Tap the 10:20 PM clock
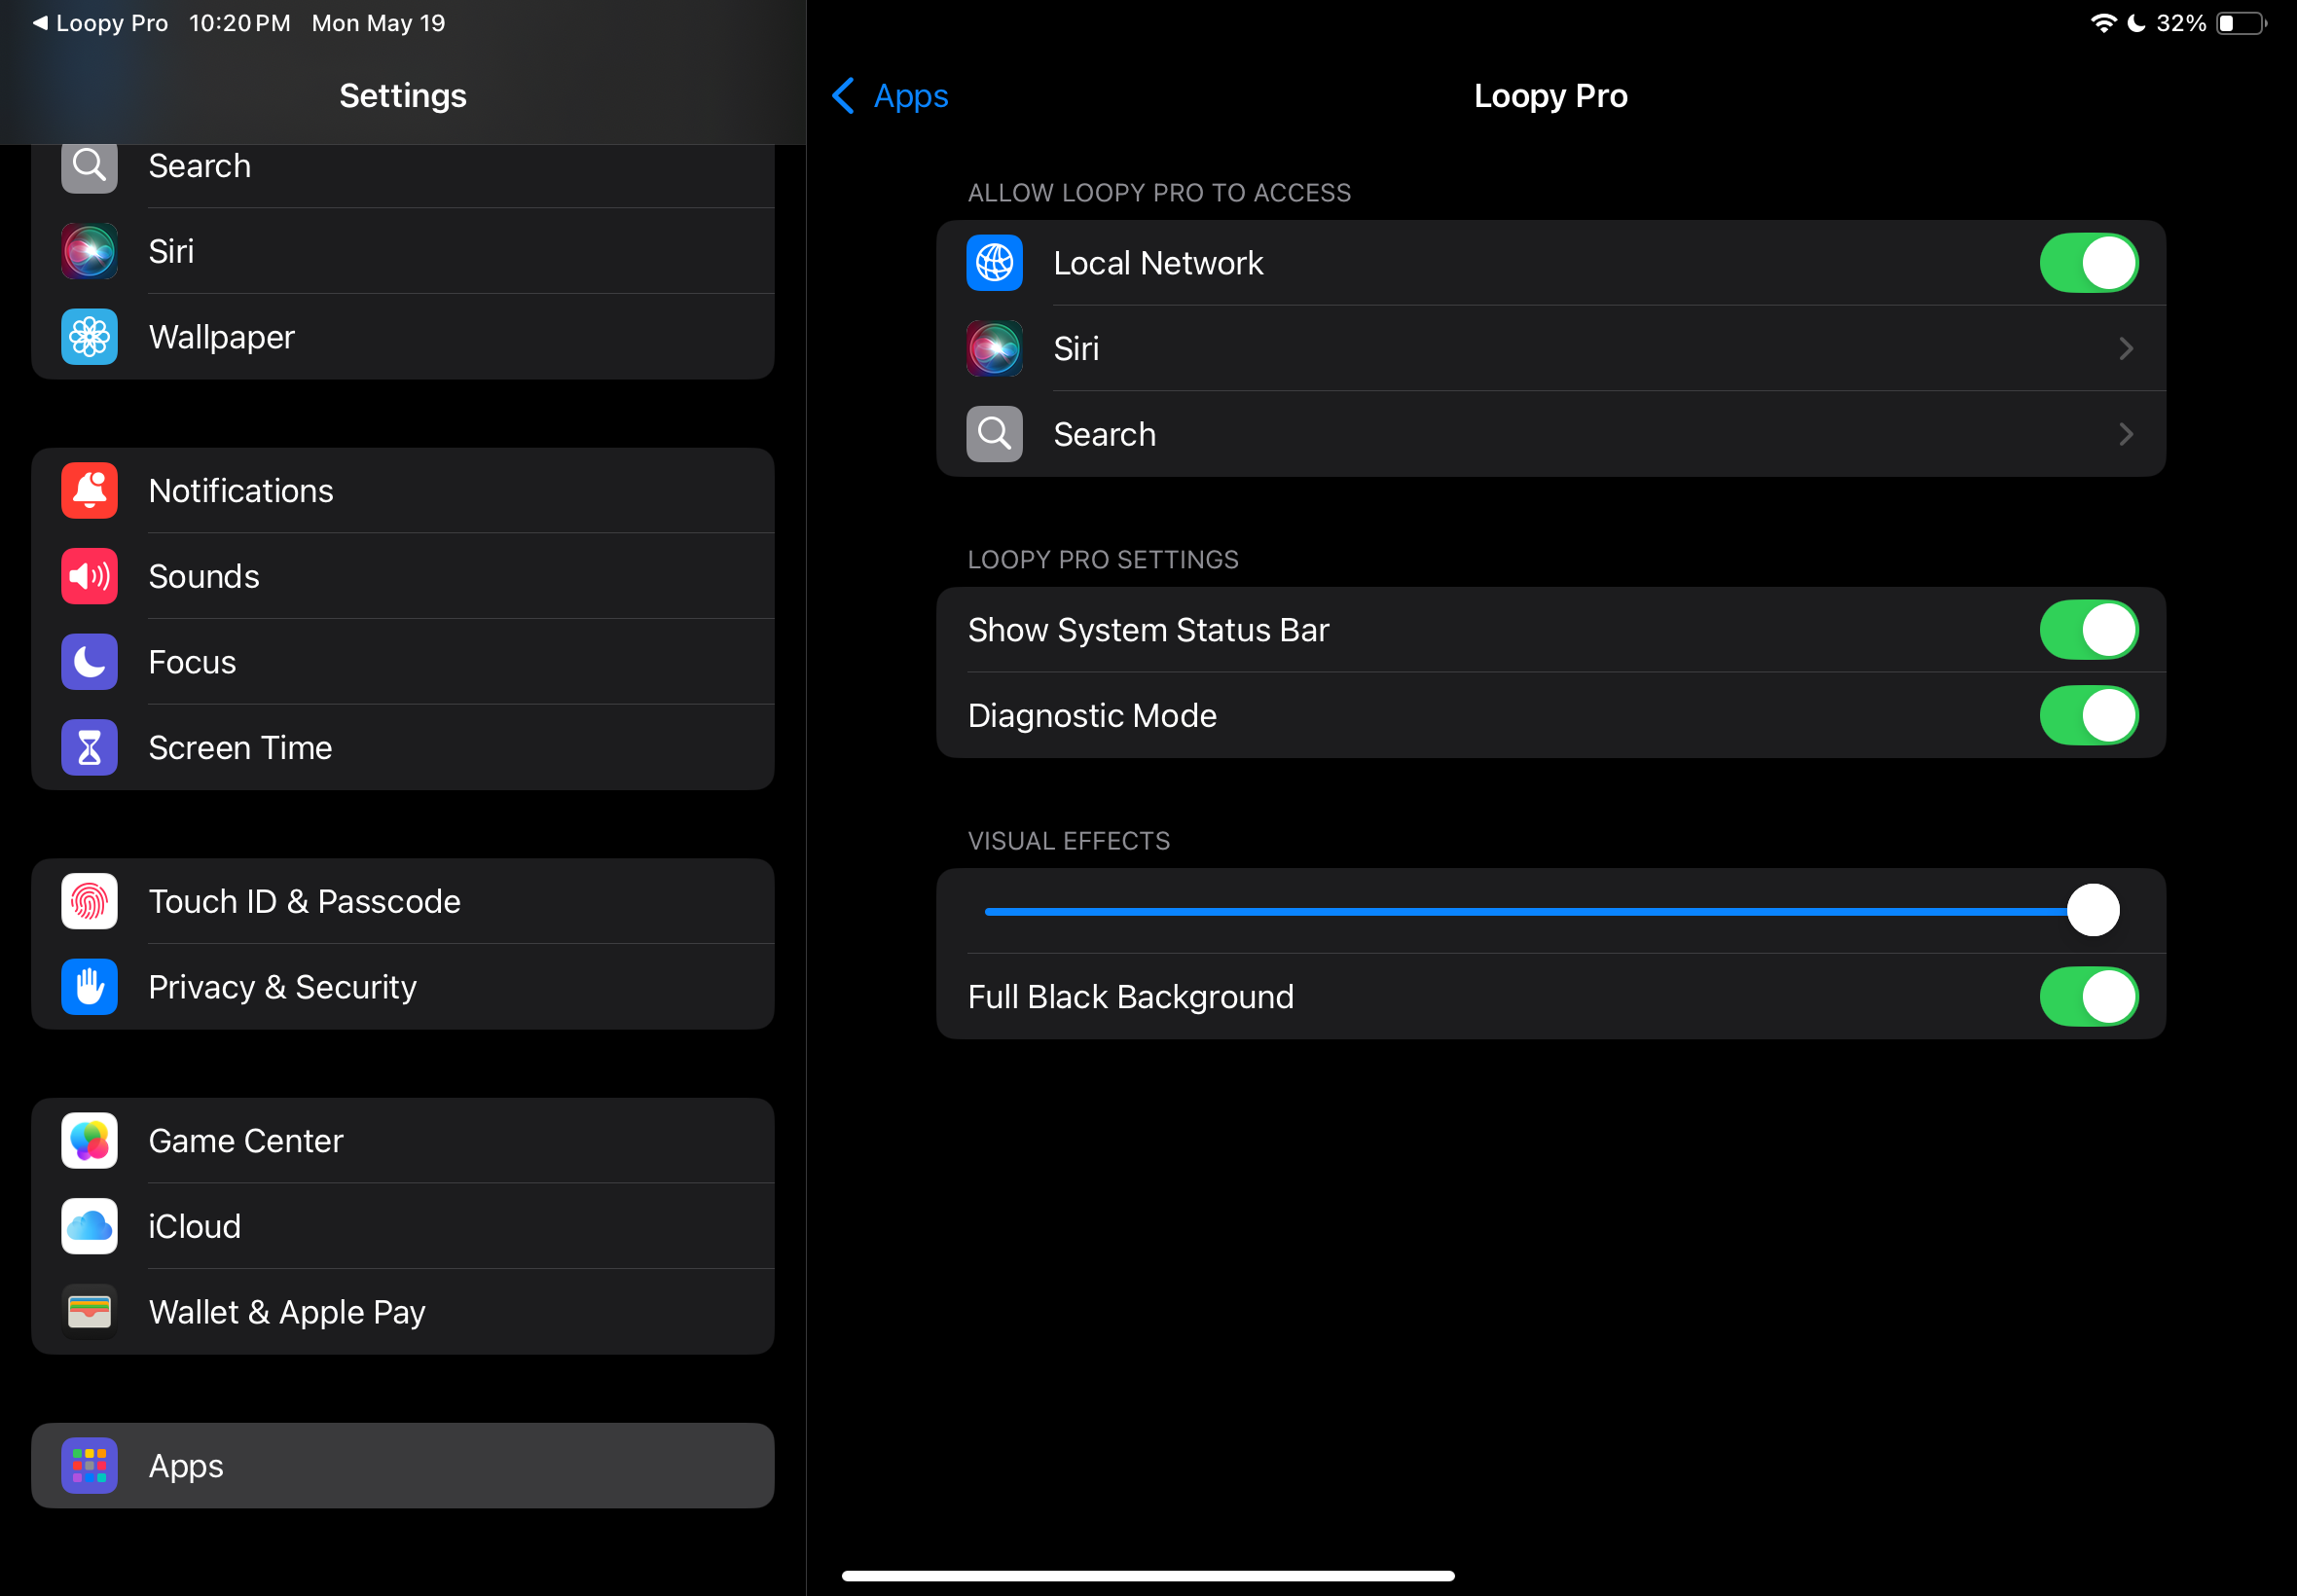 click(x=240, y=23)
